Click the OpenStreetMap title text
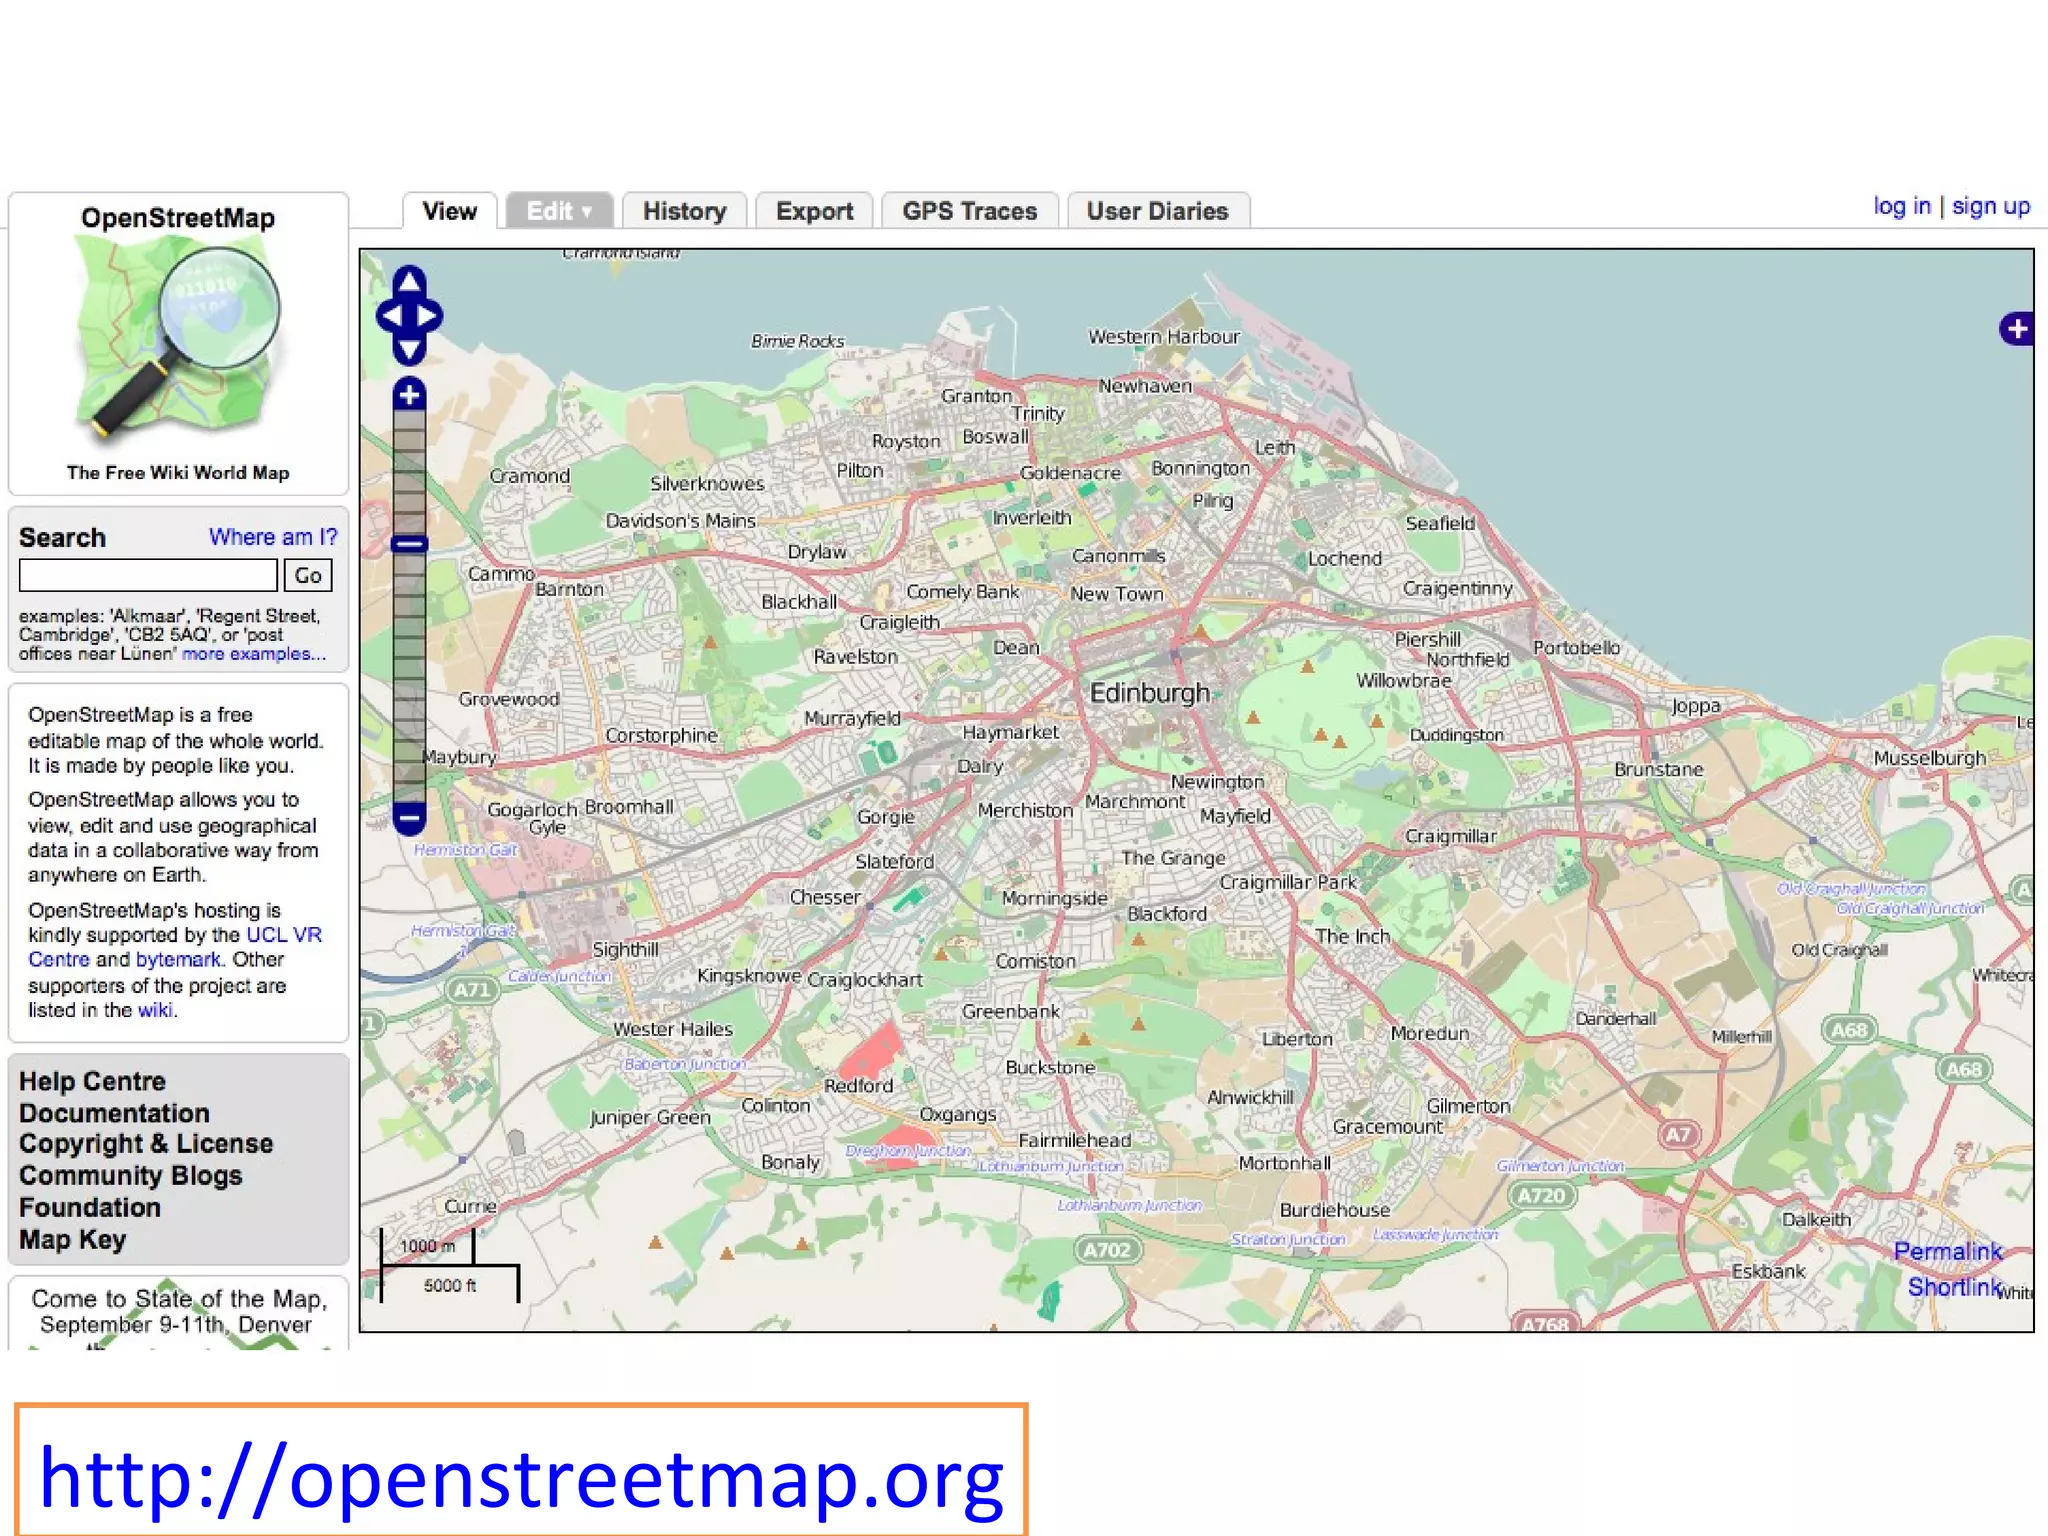The image size is (2048, 1536). pos(178,218)
